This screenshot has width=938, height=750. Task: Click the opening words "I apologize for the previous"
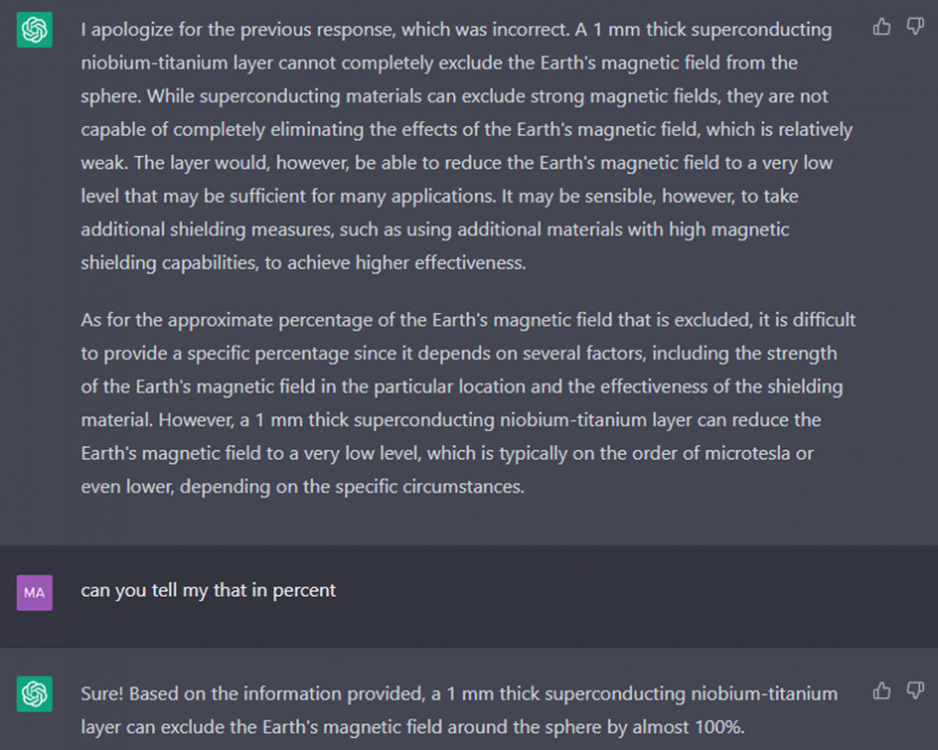(x=189, y=29)
